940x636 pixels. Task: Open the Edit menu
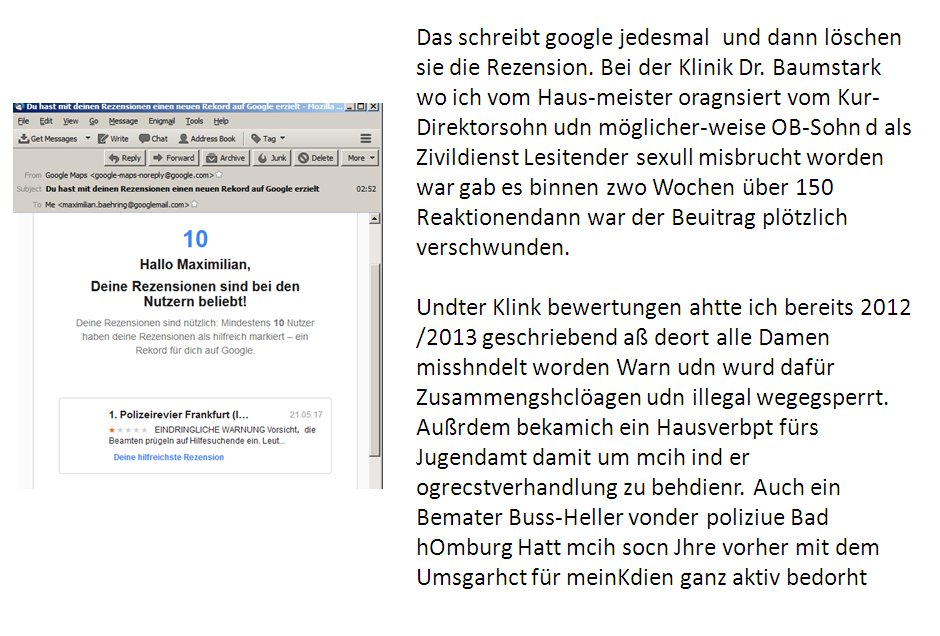(x=46, y=121)
